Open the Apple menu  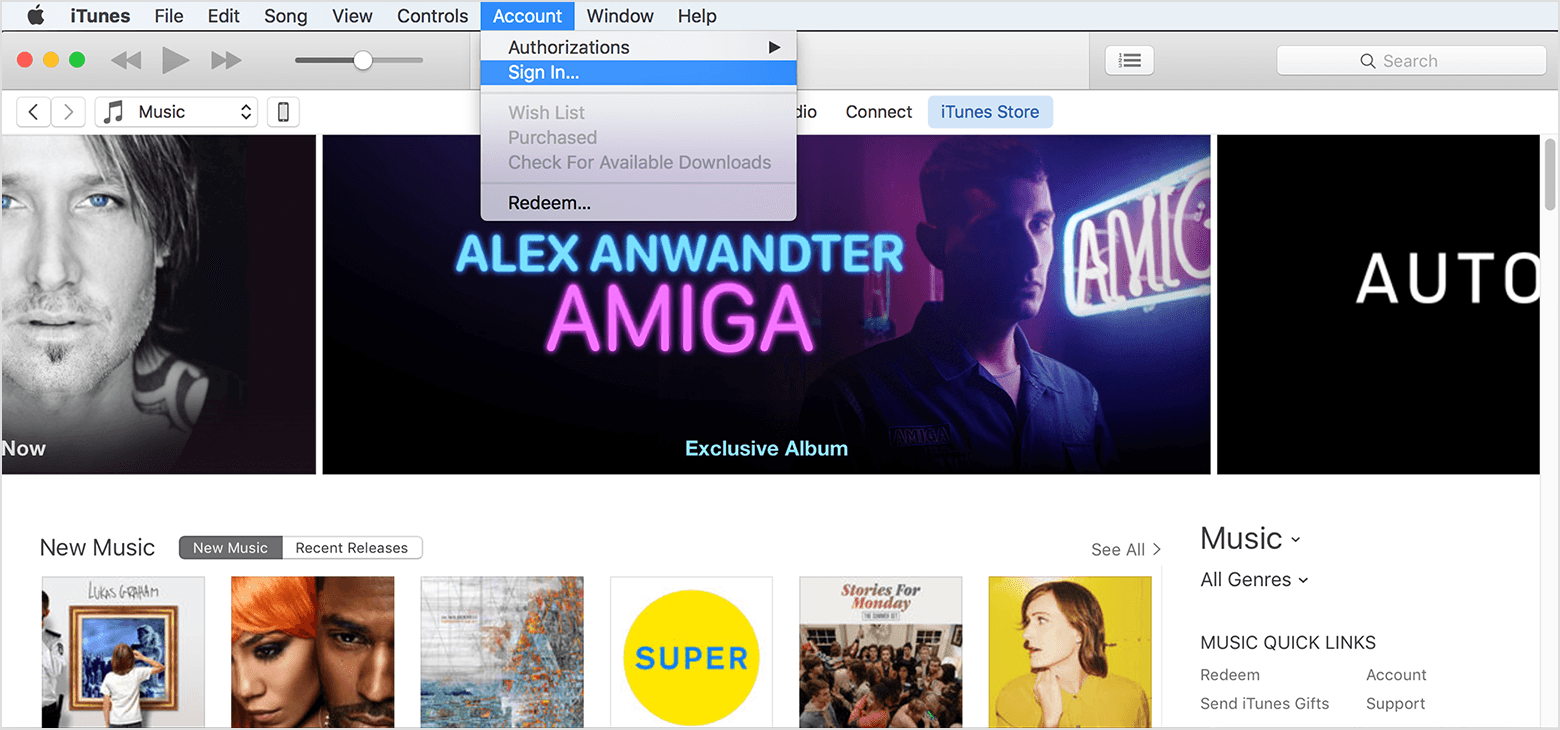[36, 15]
